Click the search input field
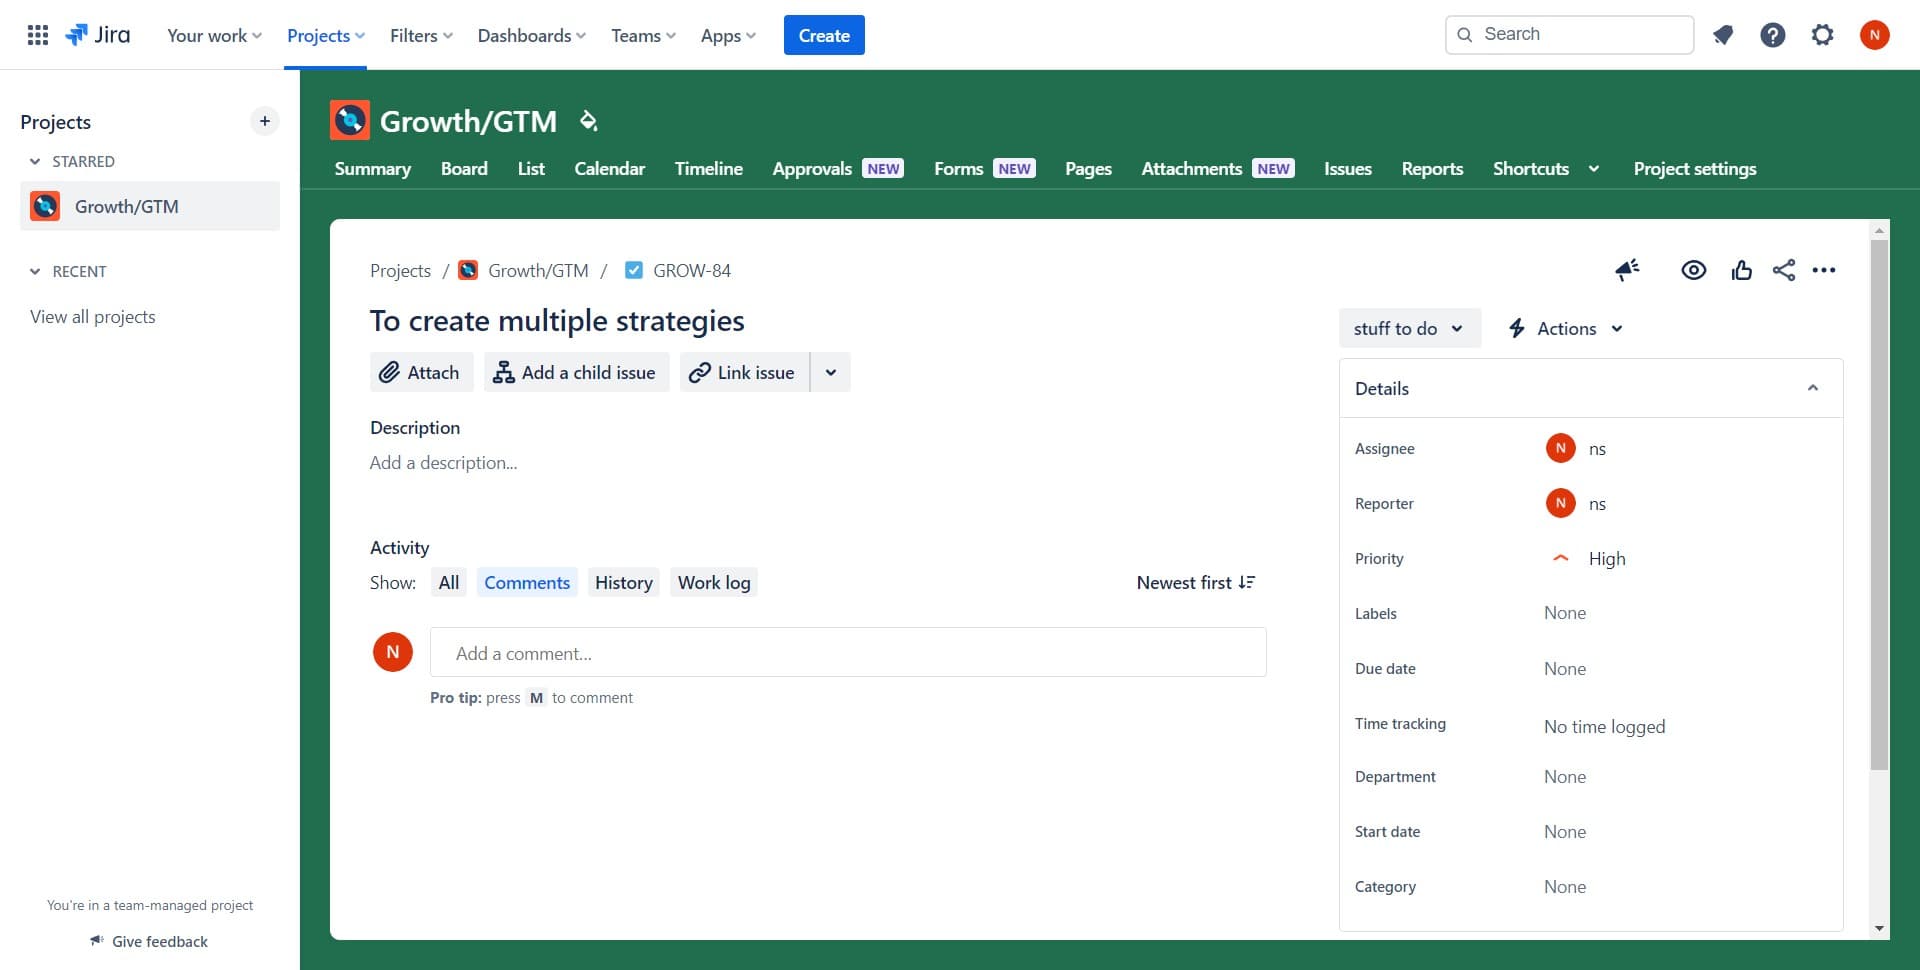This screenshot has width=1920, height=970. [x=1568, y=33]
